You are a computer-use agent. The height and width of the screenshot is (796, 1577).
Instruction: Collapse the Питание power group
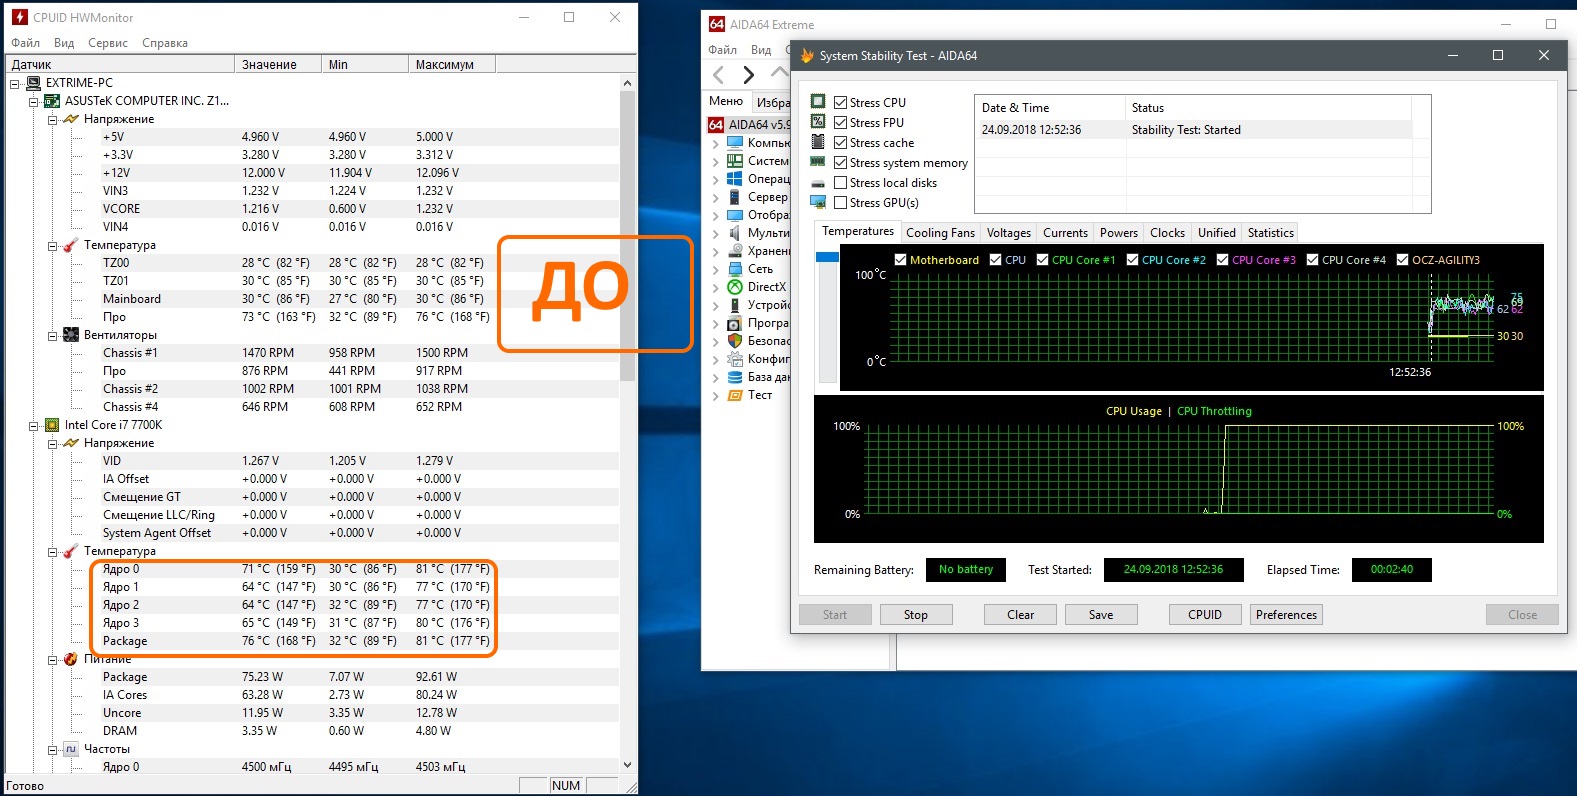[52, 659]
